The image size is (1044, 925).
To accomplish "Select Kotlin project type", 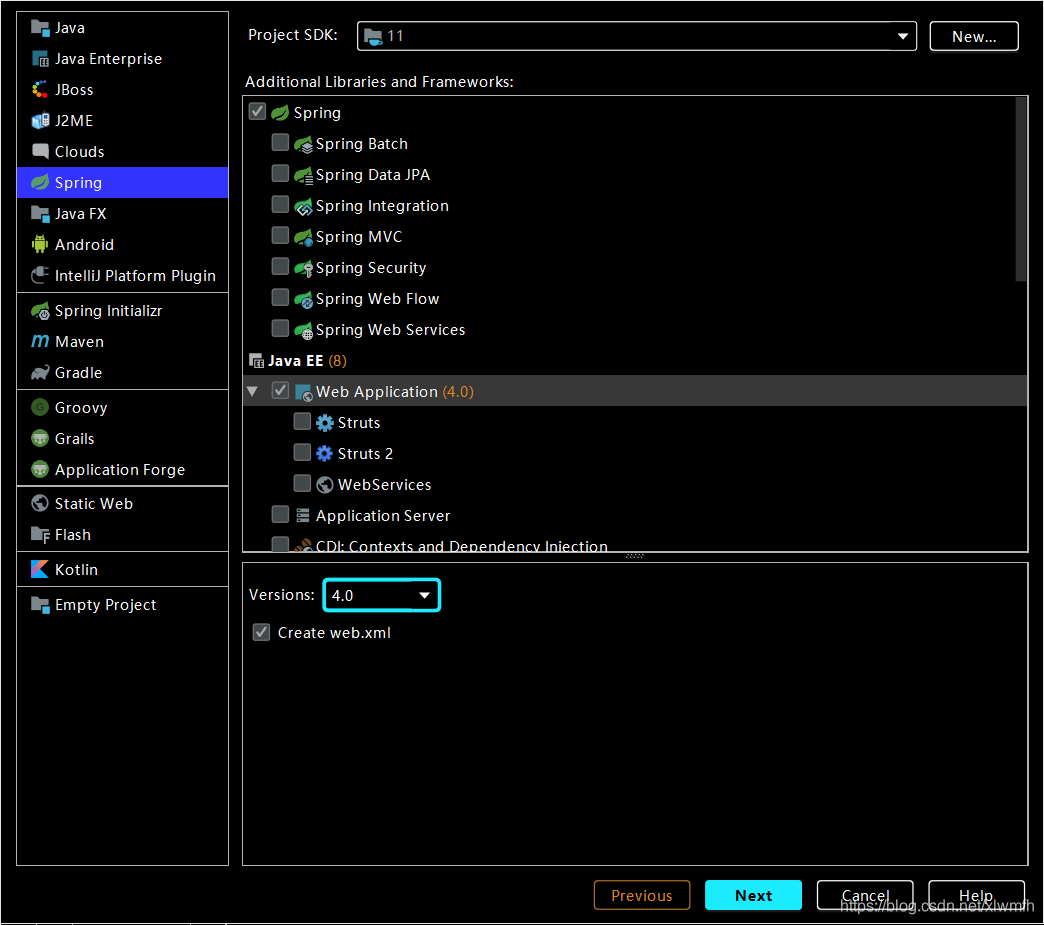I will click(x=123, y=570).
